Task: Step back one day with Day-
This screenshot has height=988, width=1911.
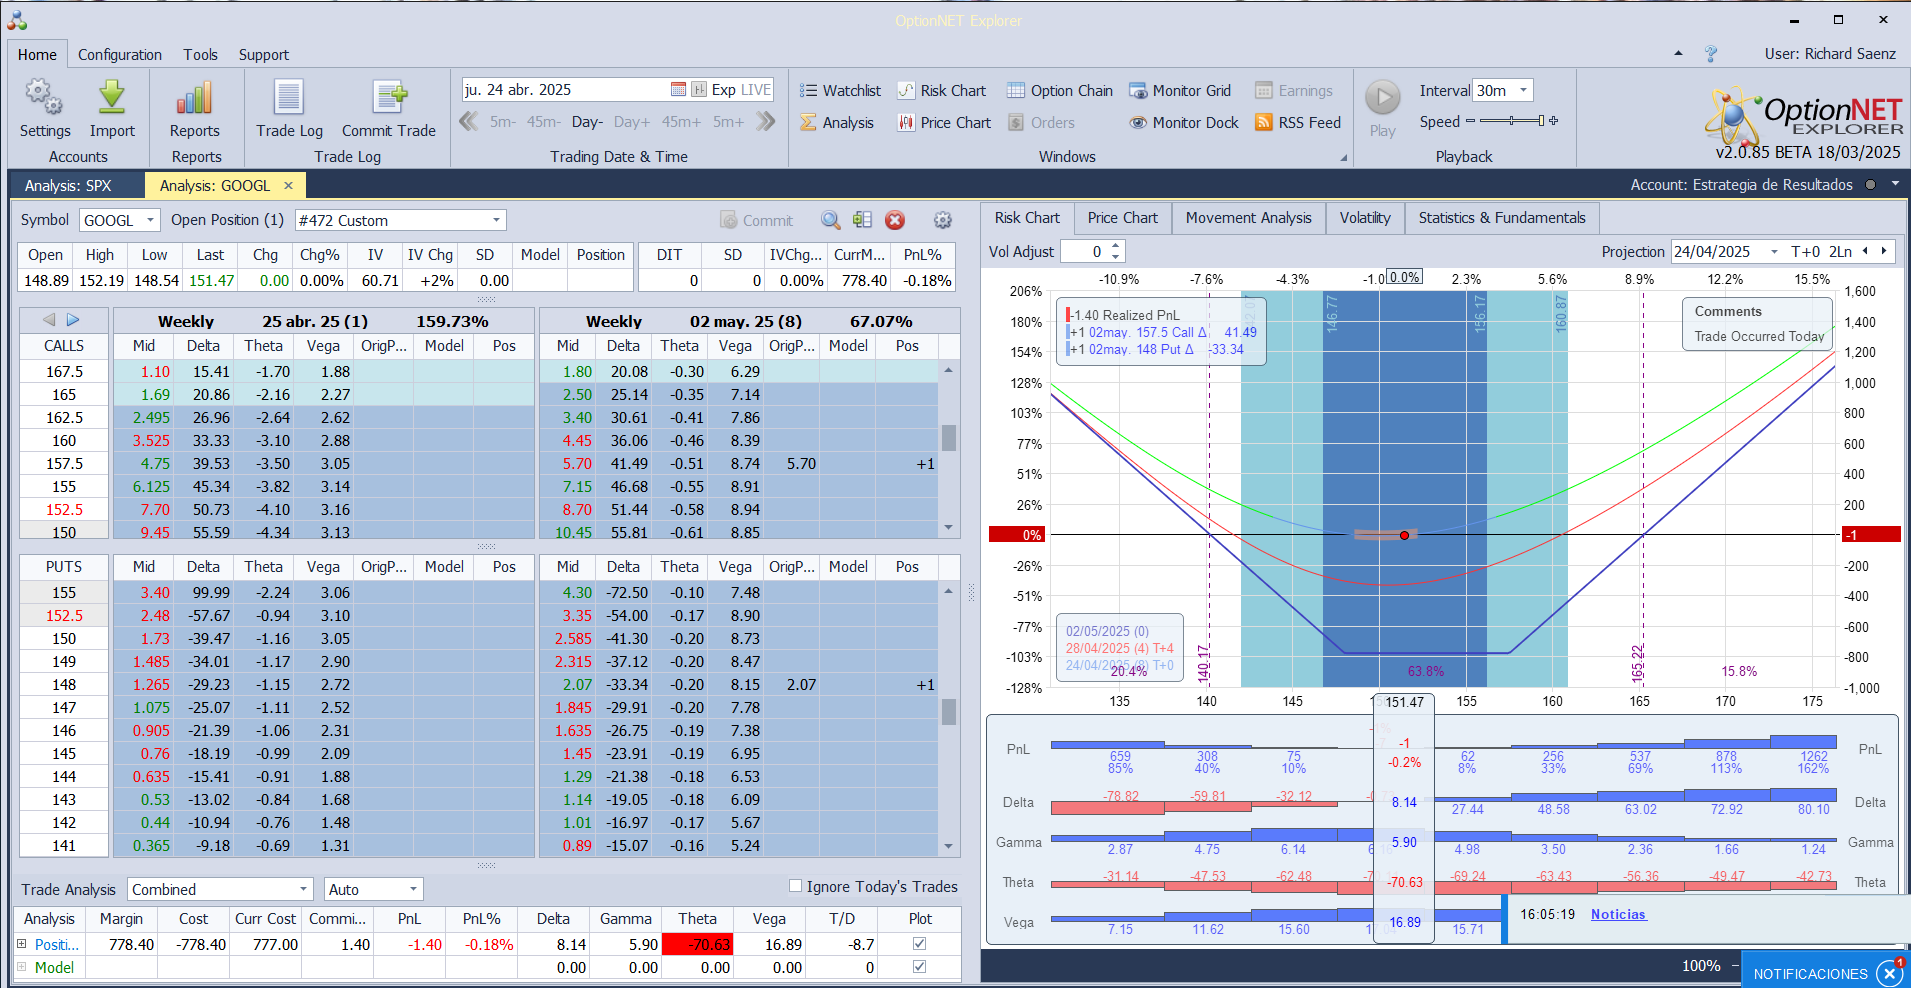Action: click(x=587, y=122)
